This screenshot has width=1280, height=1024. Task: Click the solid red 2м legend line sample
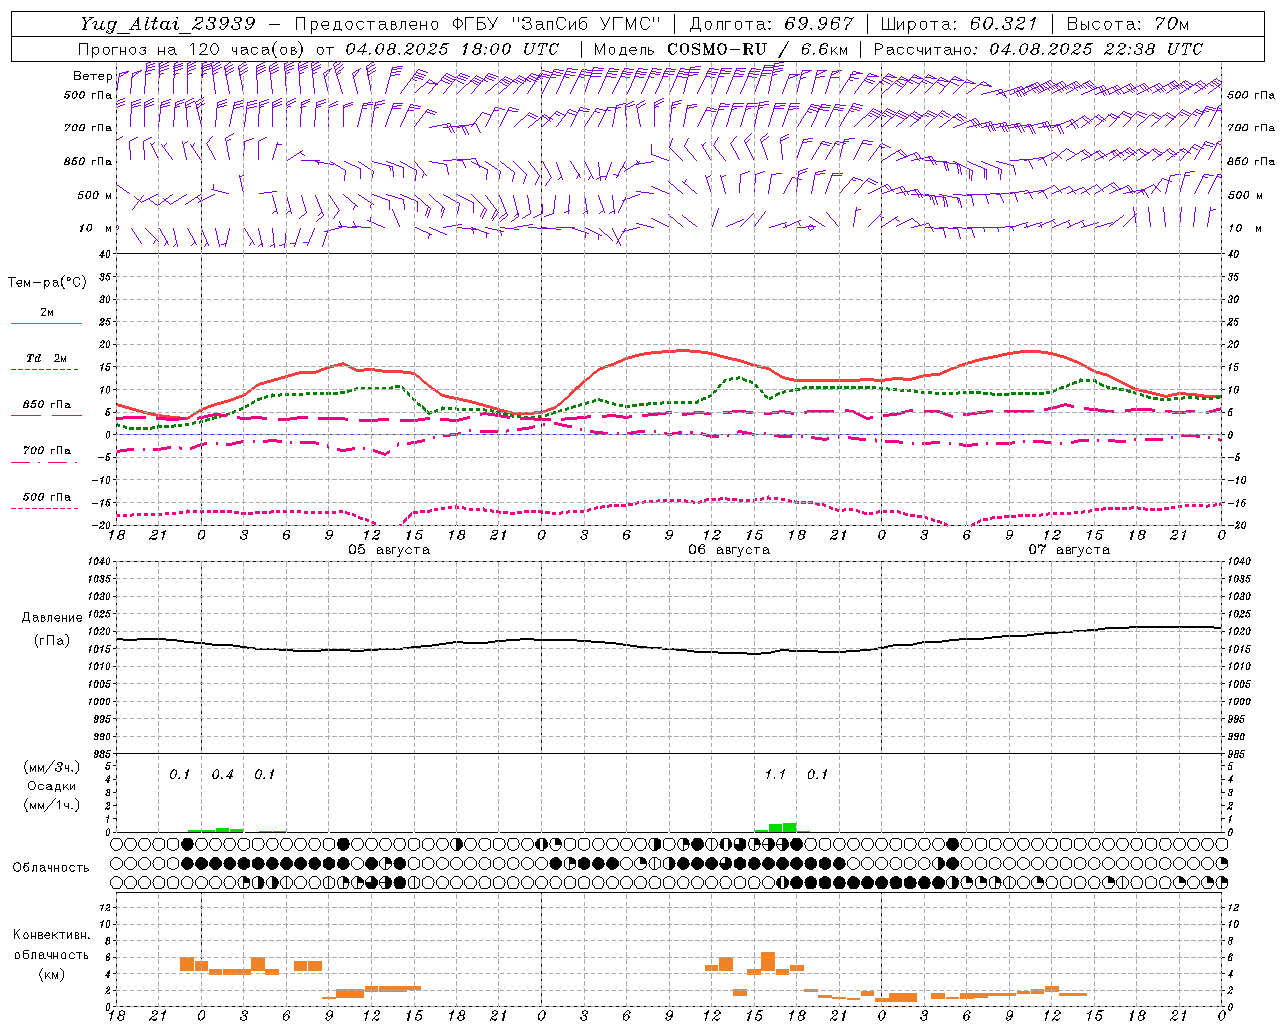click(46, 323)
